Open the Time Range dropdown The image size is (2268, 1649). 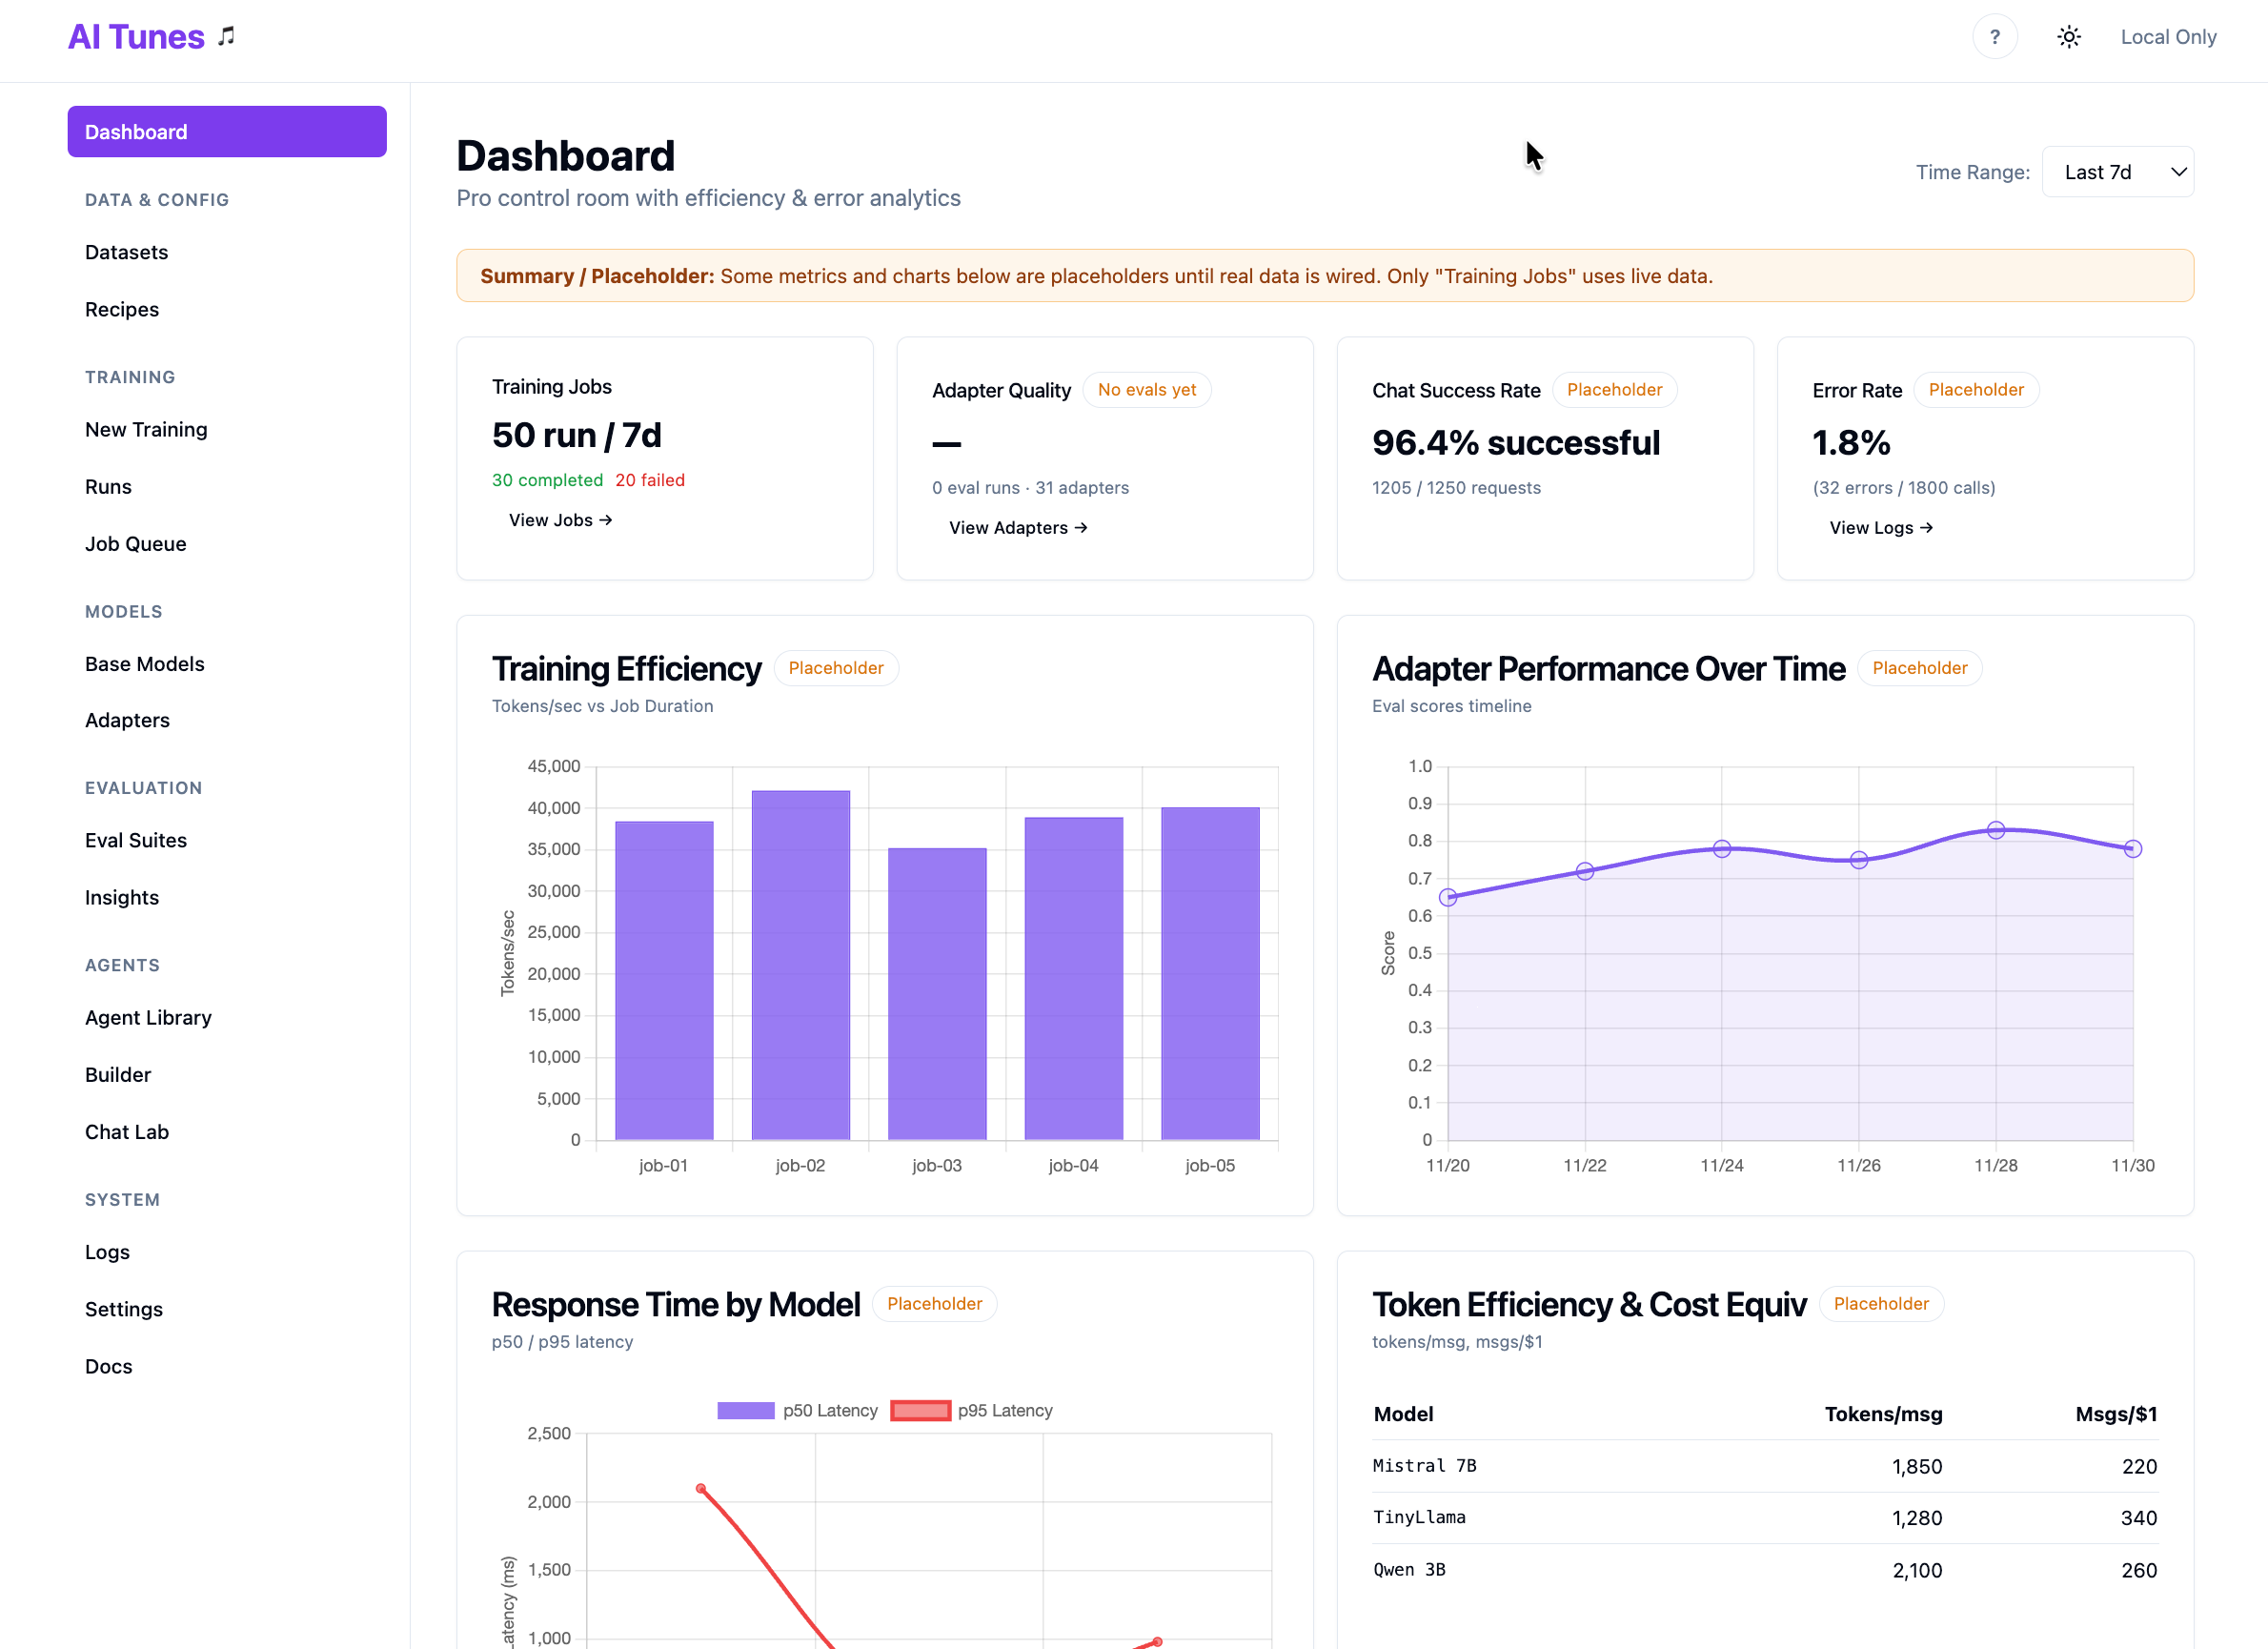2117,172
